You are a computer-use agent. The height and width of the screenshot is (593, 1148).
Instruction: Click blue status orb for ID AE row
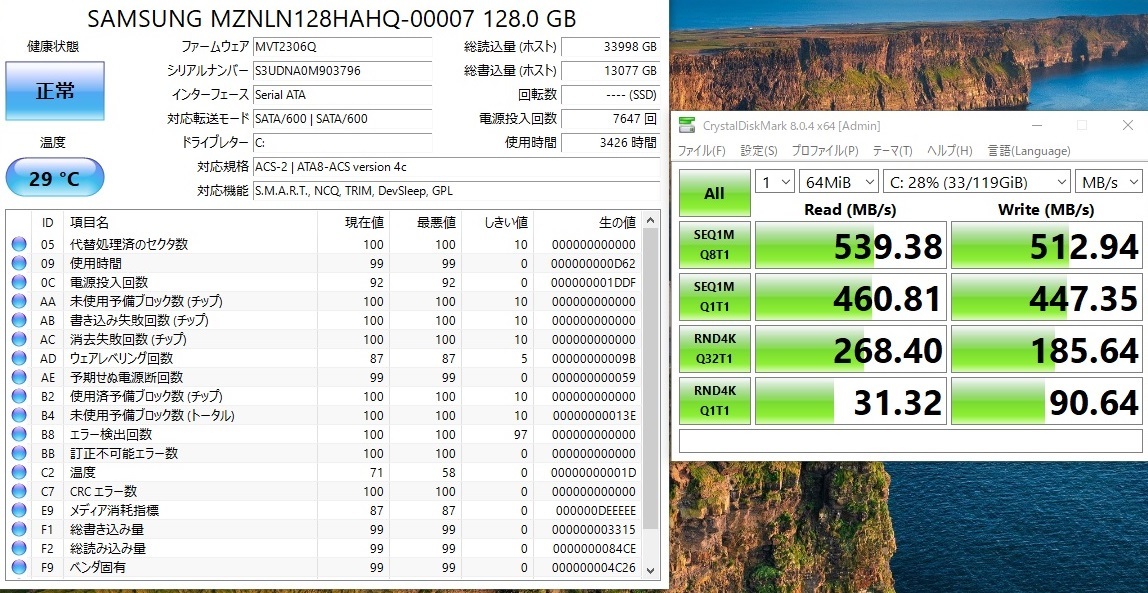pos(19,378)
